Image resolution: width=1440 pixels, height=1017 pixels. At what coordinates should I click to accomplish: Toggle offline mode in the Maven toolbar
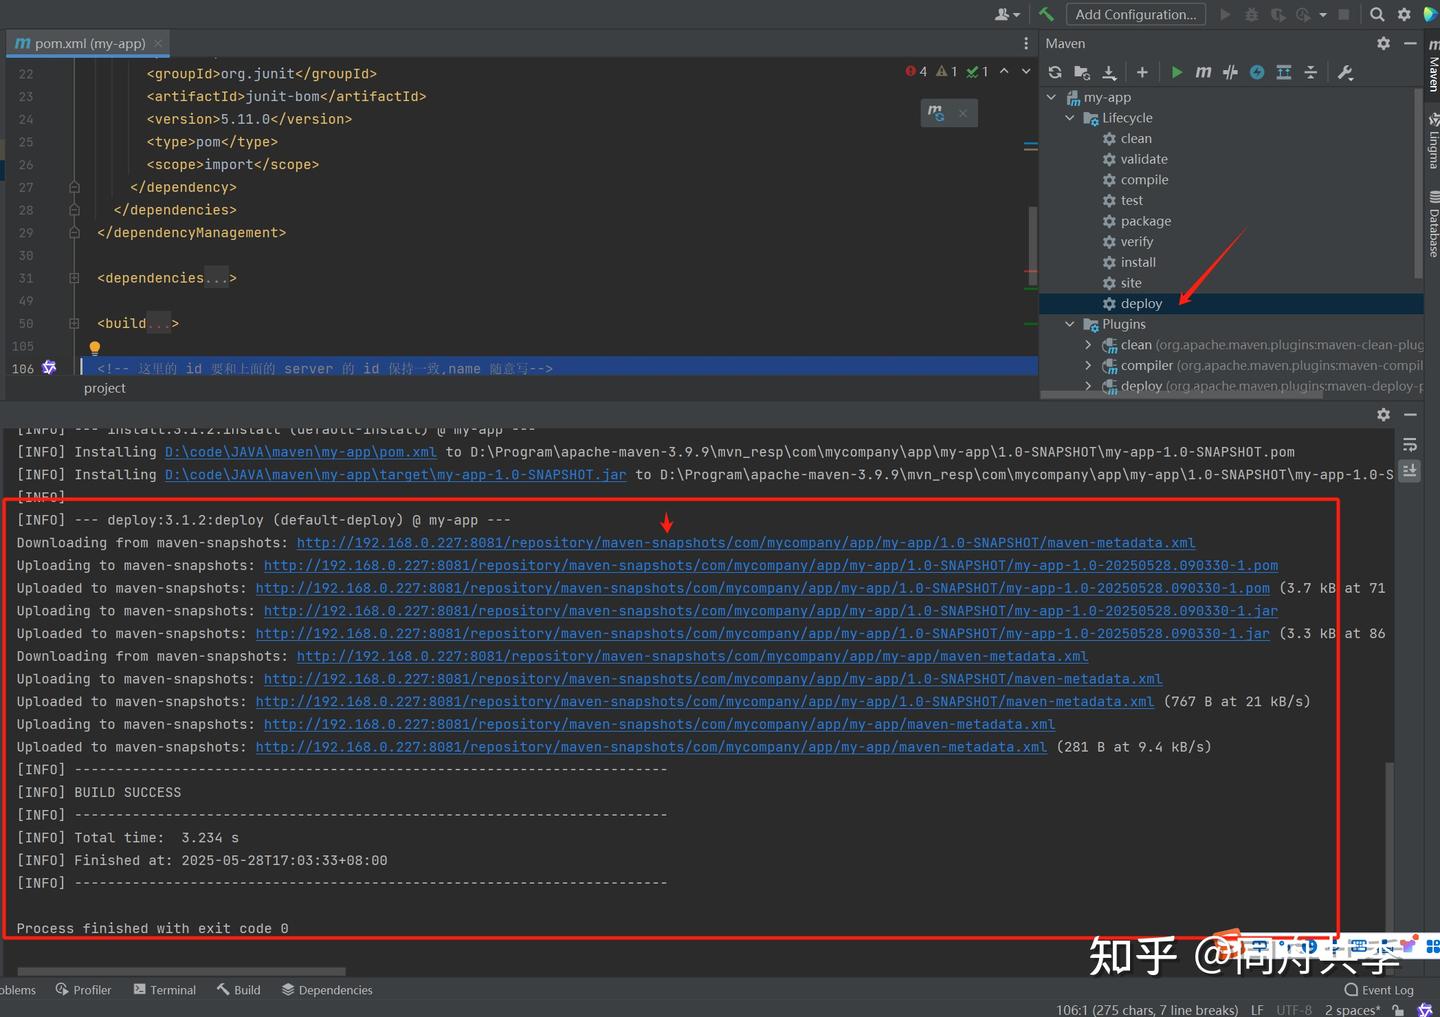point(1258,72)
